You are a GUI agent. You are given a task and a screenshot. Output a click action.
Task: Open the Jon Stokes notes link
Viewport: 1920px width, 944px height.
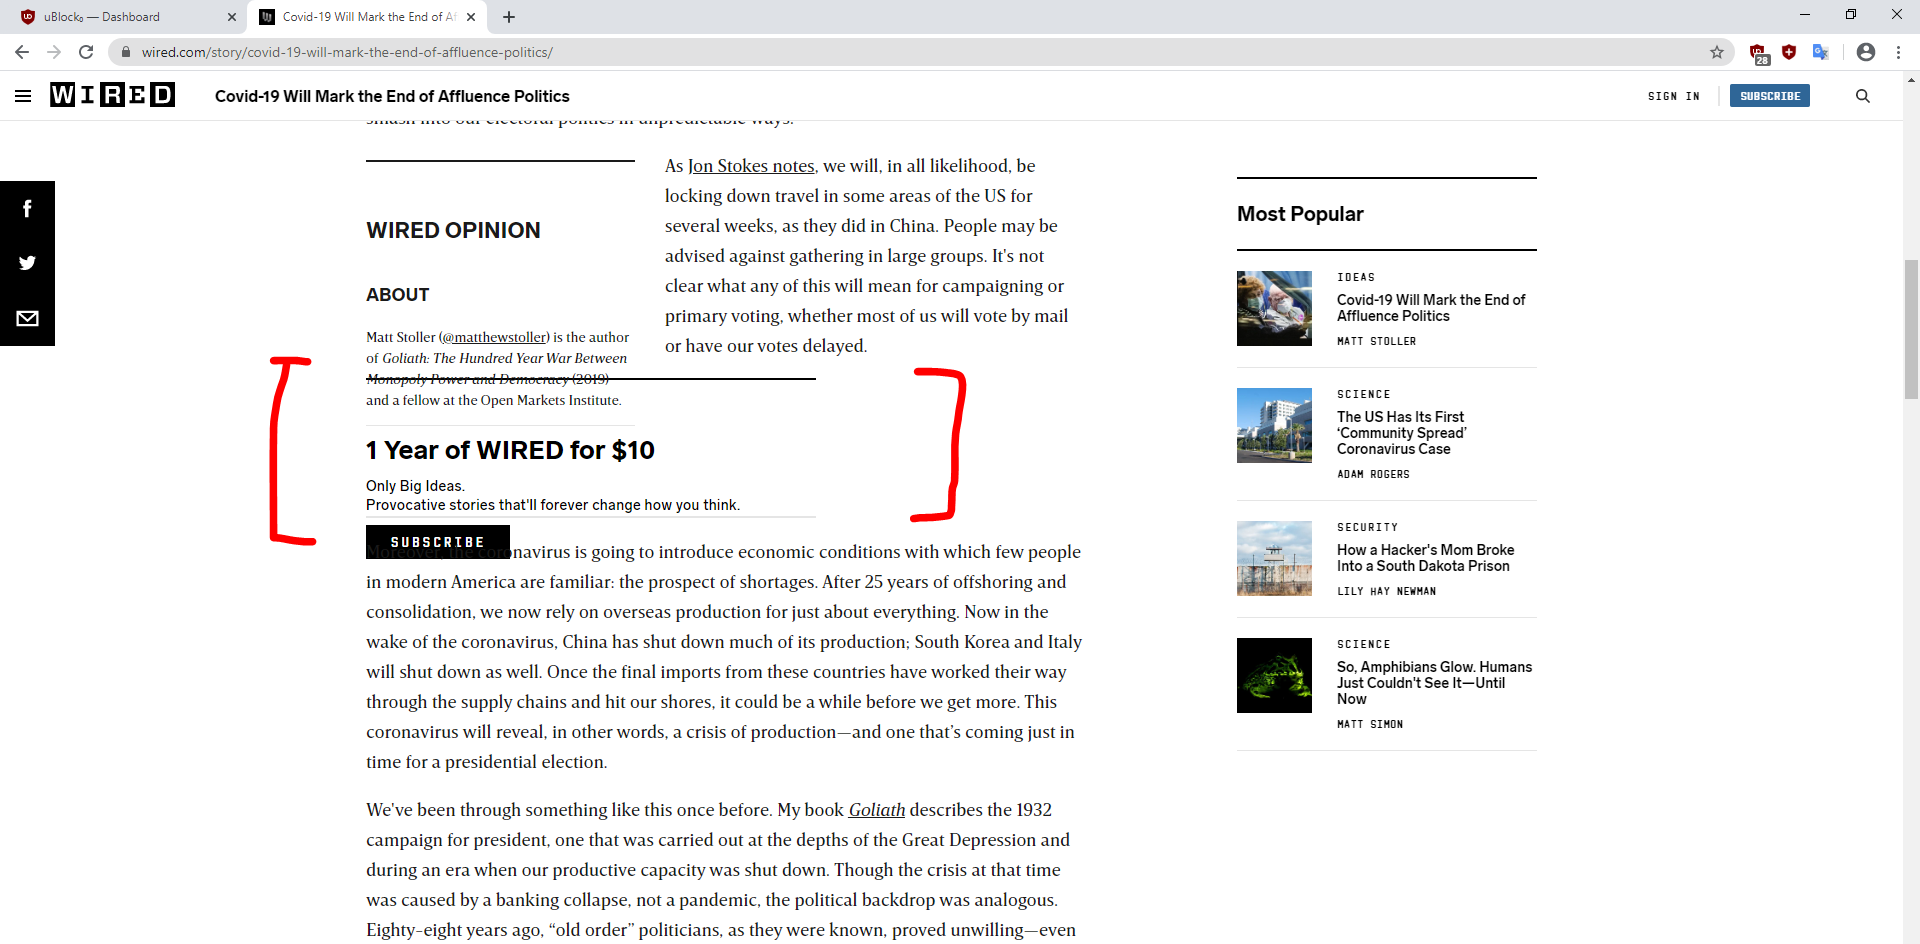coord(750,165)
